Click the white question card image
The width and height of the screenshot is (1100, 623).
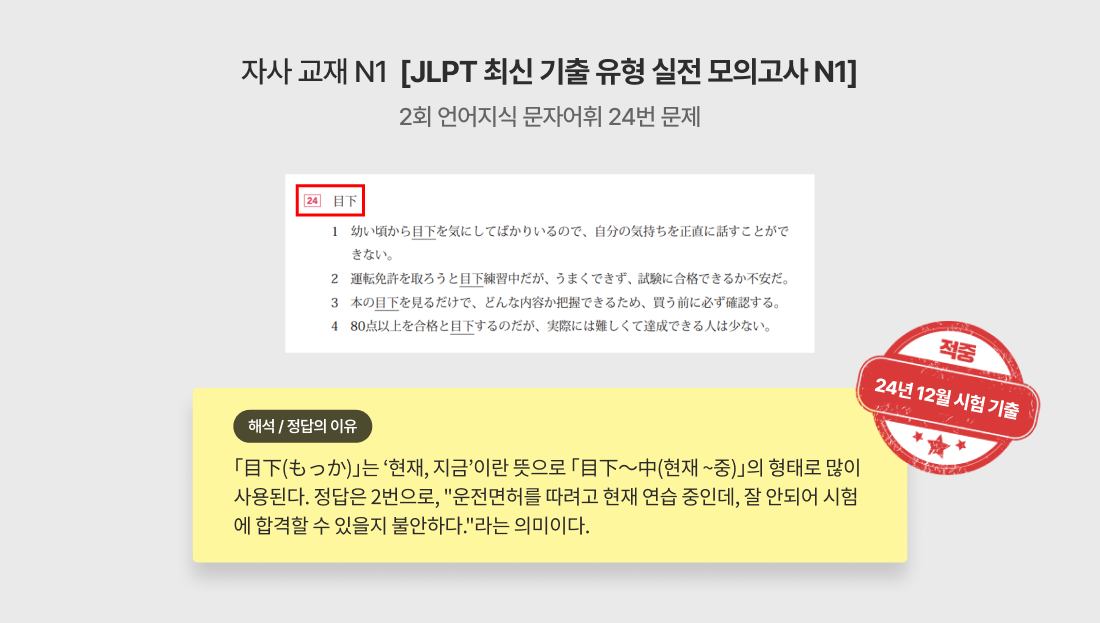pos(549,263)
